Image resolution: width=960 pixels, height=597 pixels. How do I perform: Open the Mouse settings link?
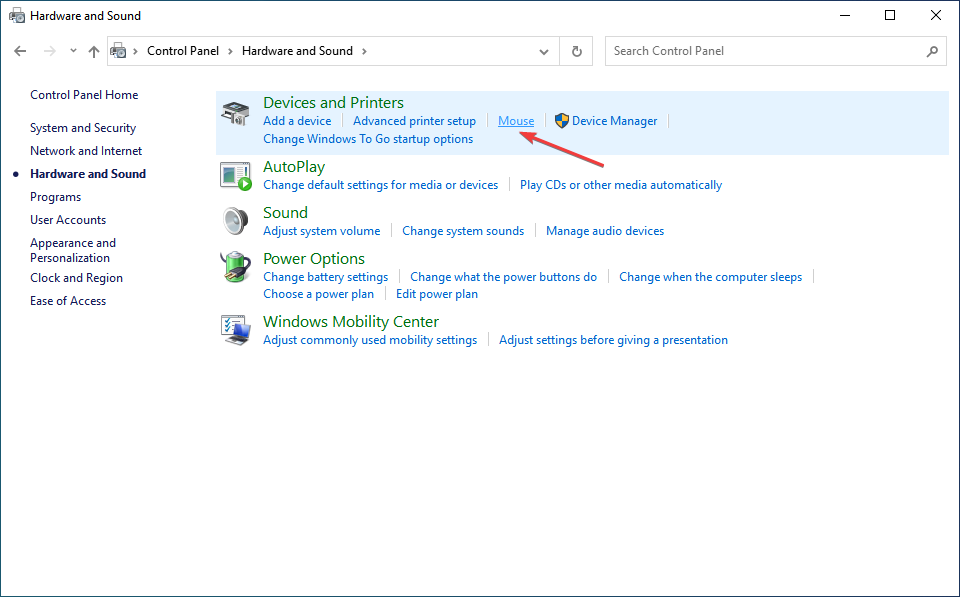(x=516, y=121)
